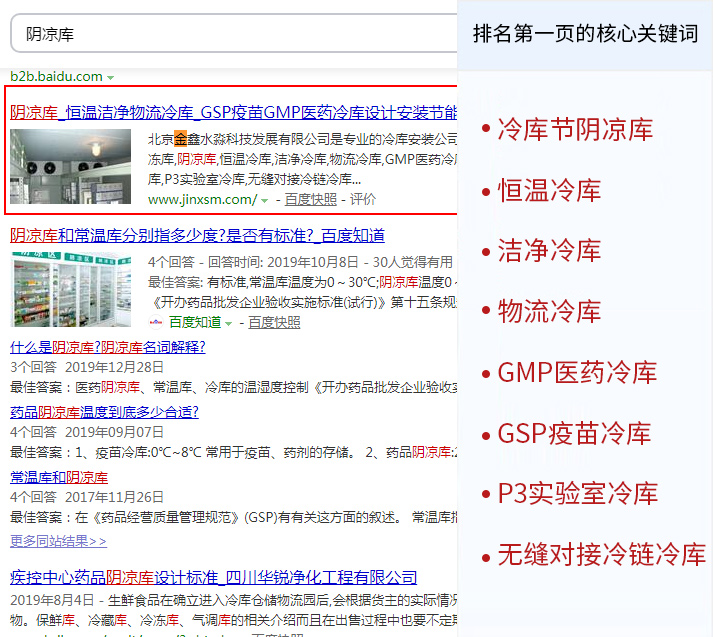Click the Baidu Zhidao paw logo icon

click(x=156, y=322)
